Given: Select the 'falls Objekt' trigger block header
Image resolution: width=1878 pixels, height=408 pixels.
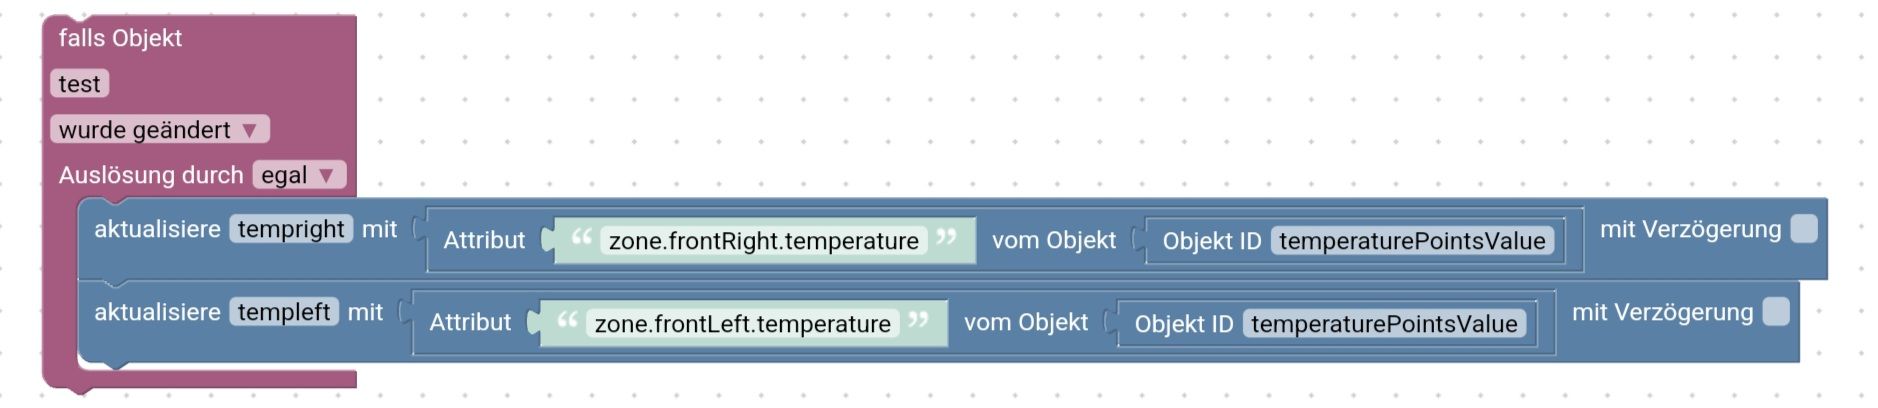Looking at the screenshot, I should point(120,38).
